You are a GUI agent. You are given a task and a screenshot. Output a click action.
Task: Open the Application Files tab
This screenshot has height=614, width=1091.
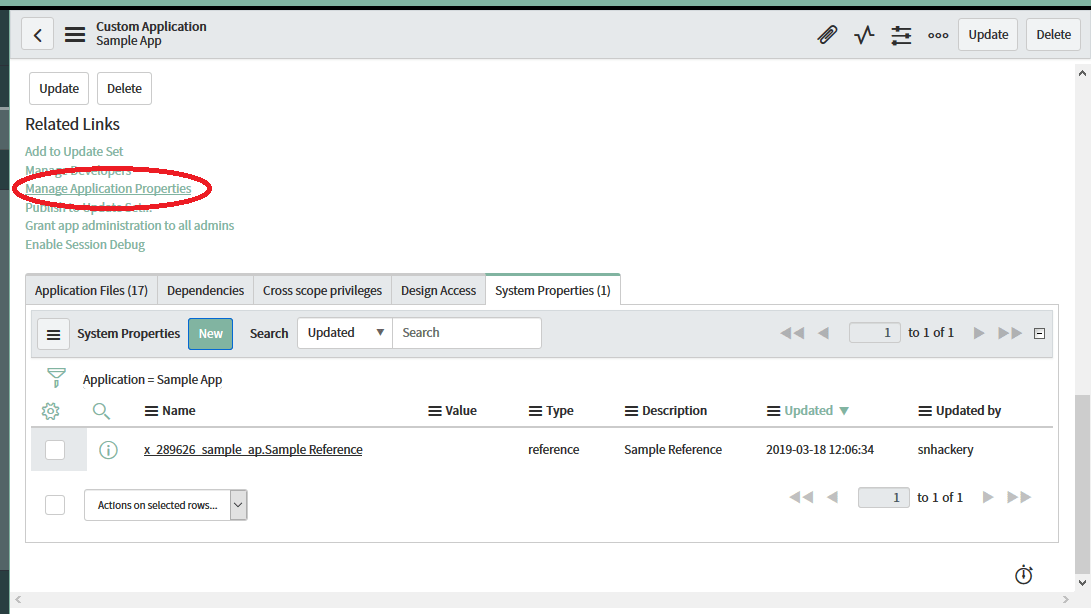90,289
